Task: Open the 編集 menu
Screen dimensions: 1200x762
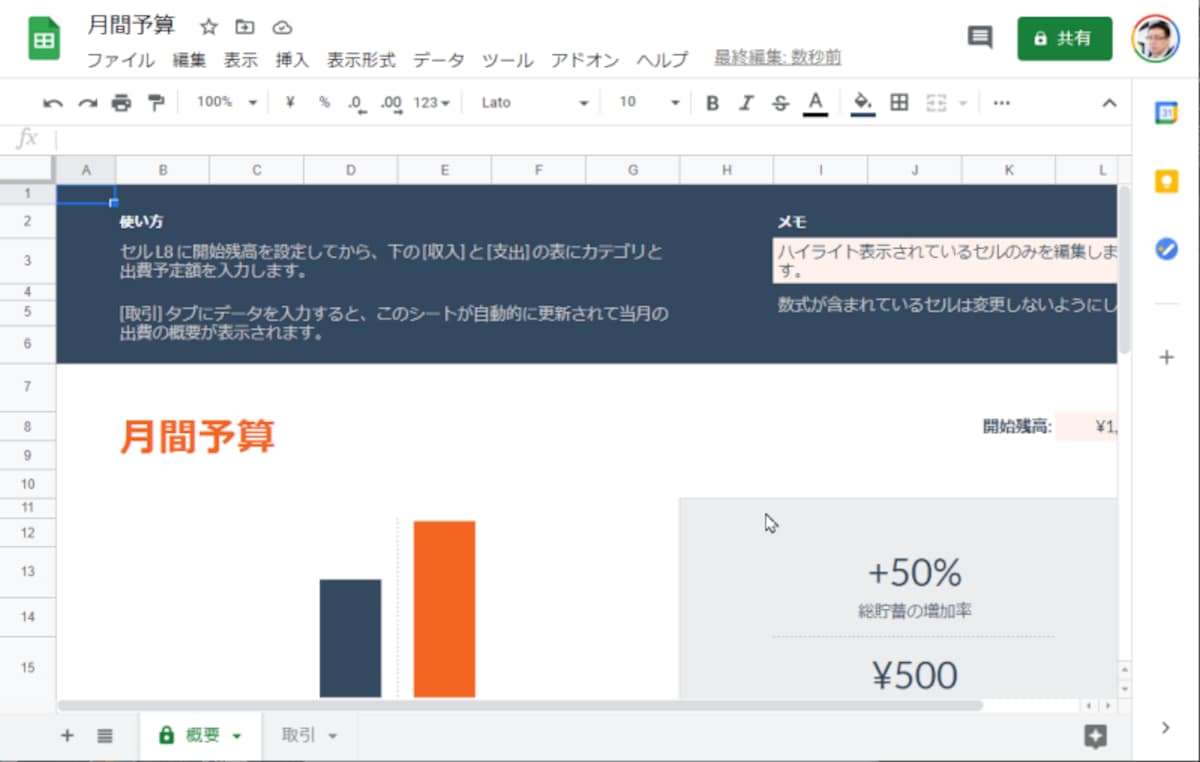Action: (x=189, y=60)
